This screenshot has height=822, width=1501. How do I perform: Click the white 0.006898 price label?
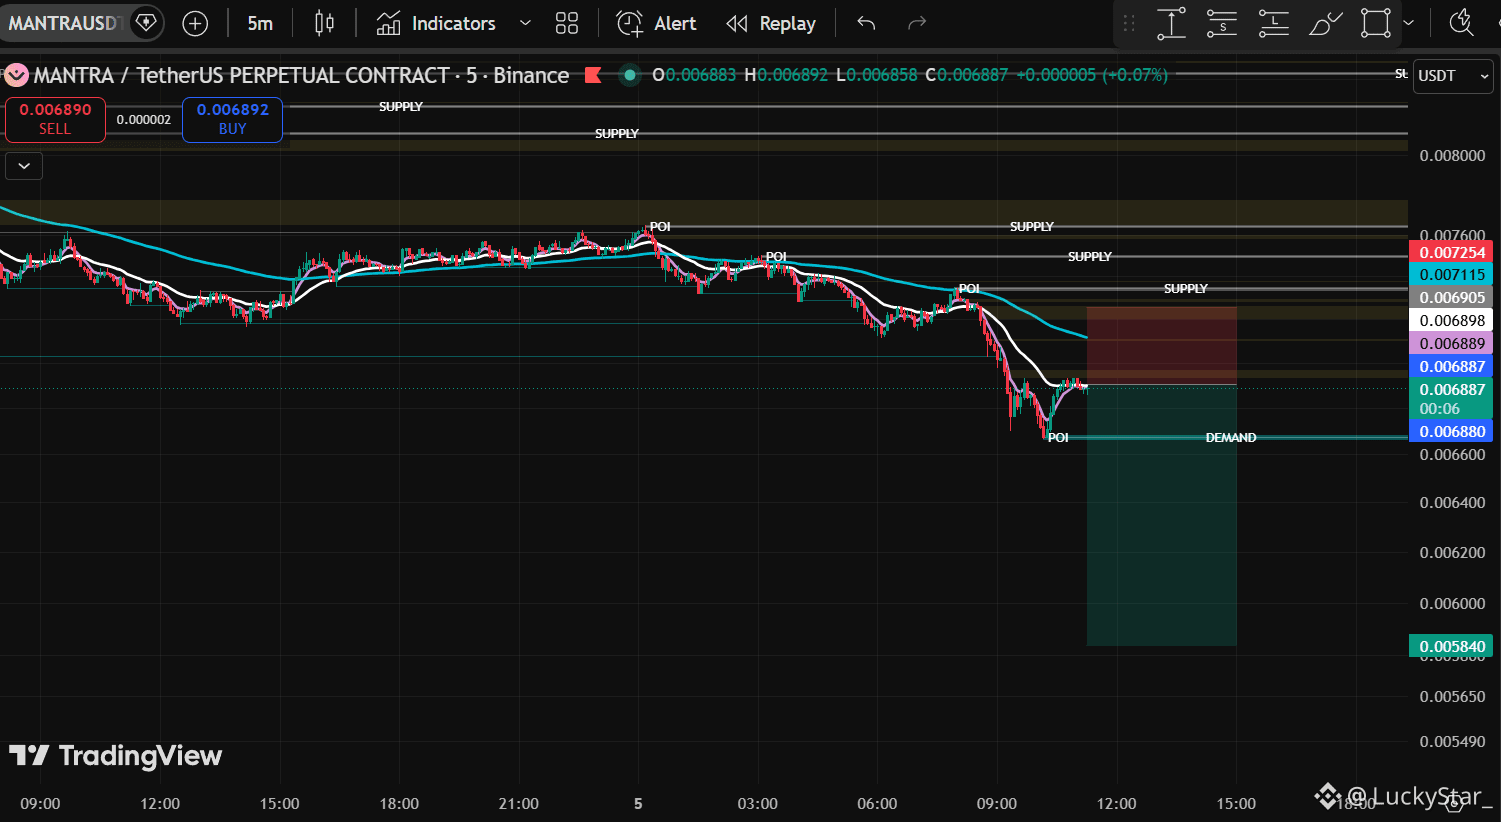coord(1451,321)
